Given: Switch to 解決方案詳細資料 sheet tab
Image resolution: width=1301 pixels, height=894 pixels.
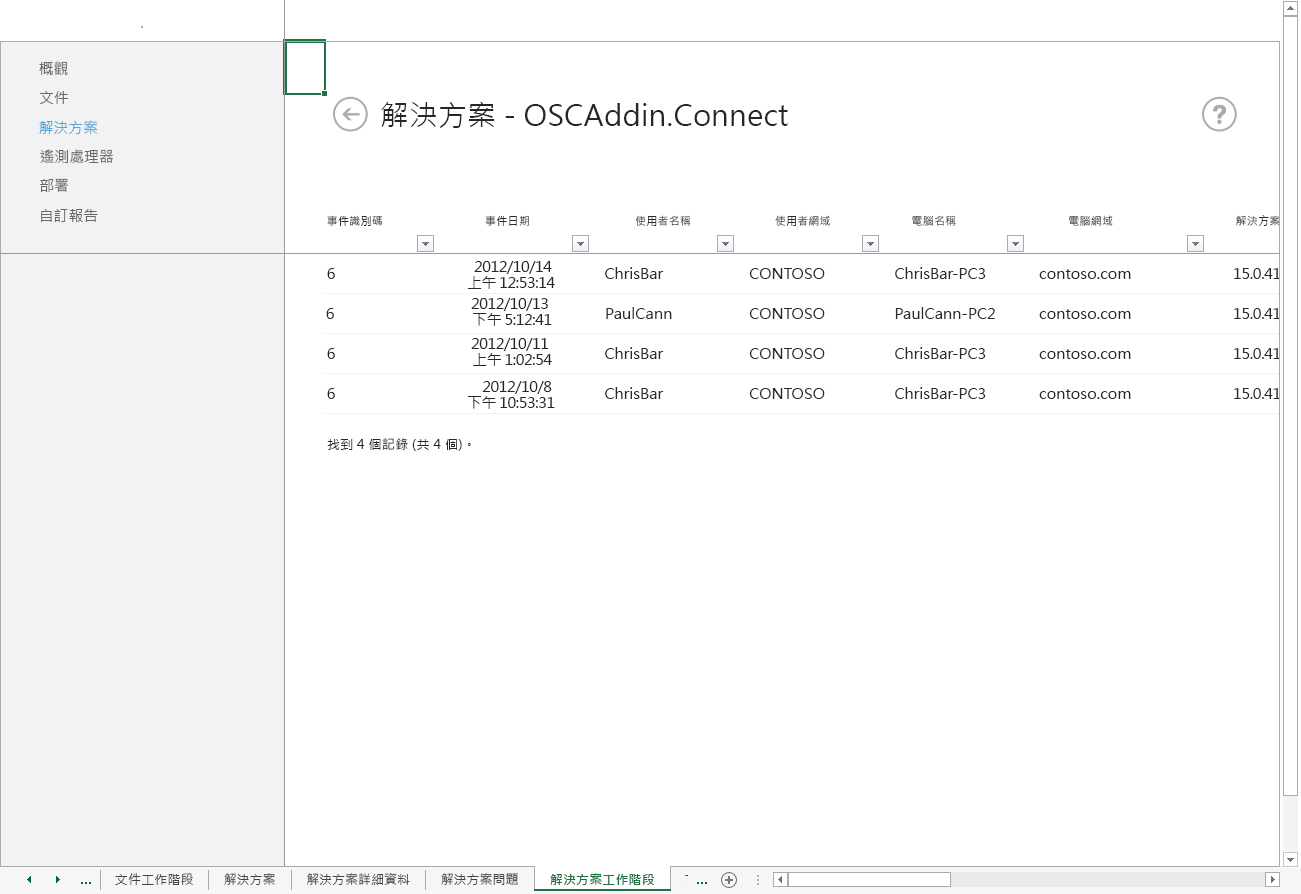Looking at the screenshot, I should (358, 880).
